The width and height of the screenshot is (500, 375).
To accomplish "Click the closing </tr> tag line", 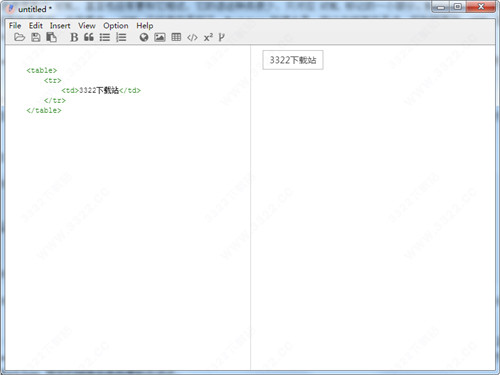I will pos(55,100).
